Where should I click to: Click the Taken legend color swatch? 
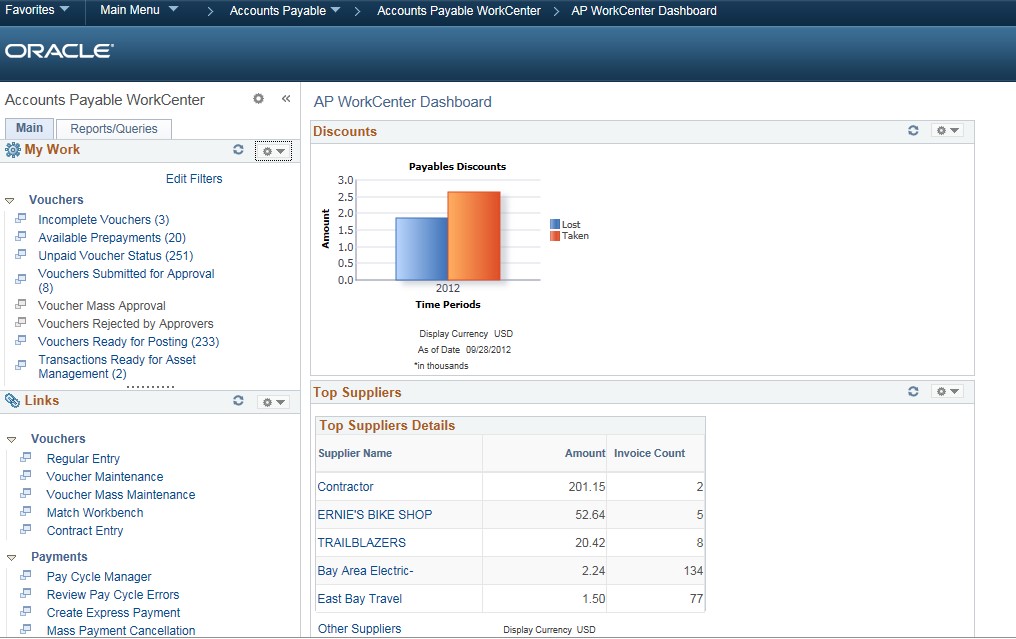[555, 236]
